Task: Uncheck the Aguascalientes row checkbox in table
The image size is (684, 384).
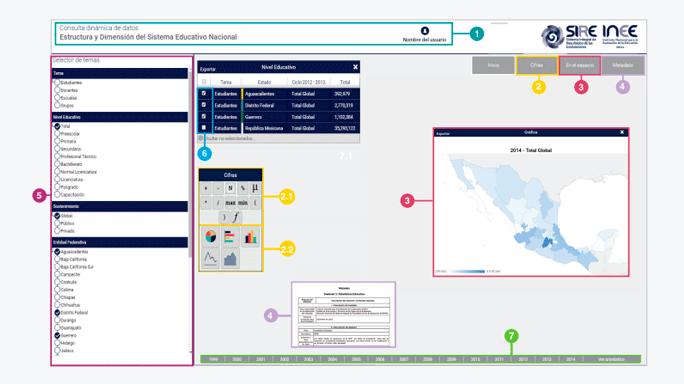Action: [x=204, y=93]
